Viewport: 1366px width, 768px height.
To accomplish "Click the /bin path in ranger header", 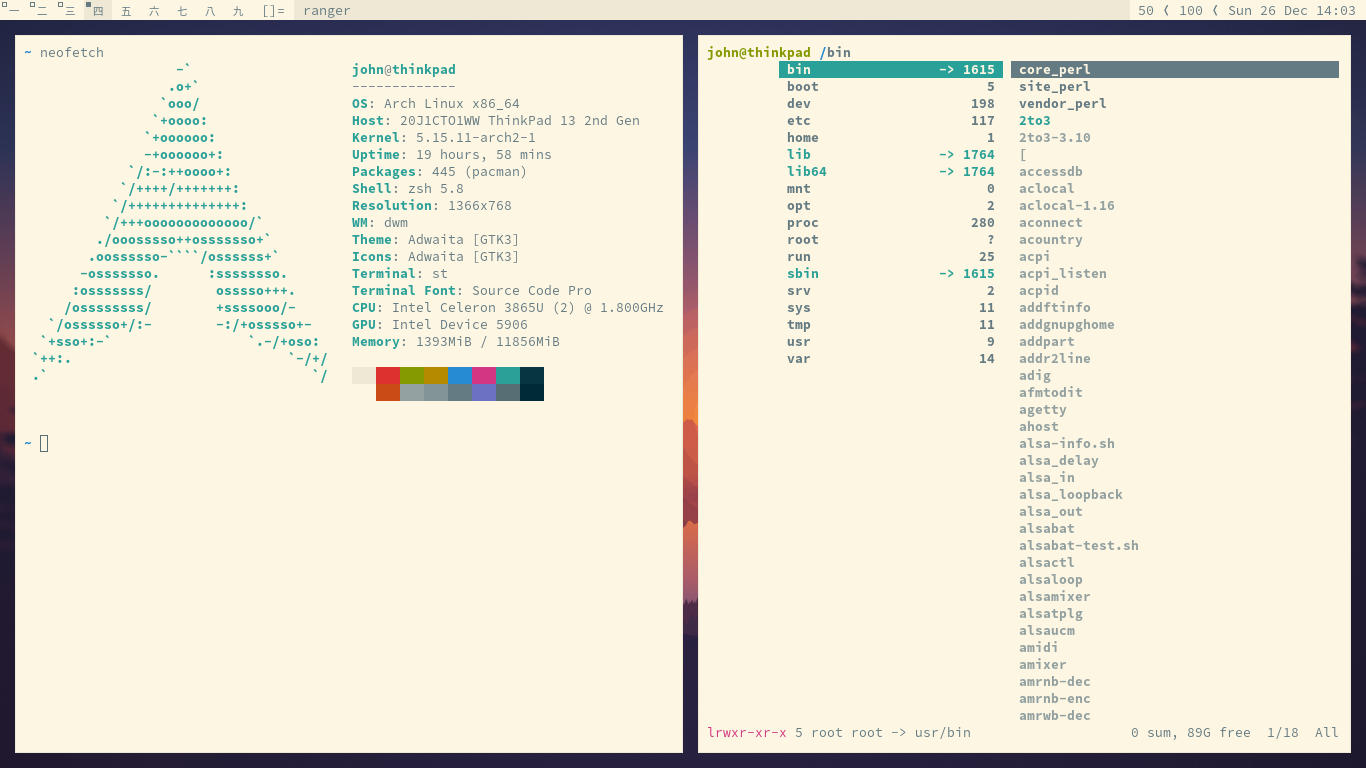I will coord(835,52).
